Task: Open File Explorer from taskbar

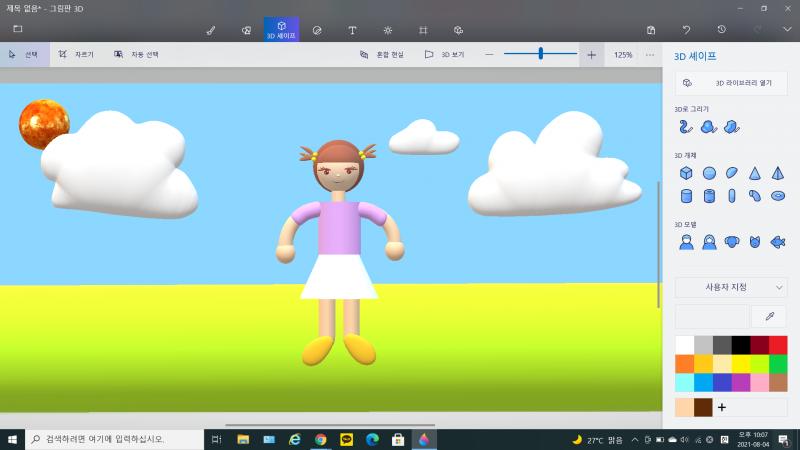Action: coord(243,439)
